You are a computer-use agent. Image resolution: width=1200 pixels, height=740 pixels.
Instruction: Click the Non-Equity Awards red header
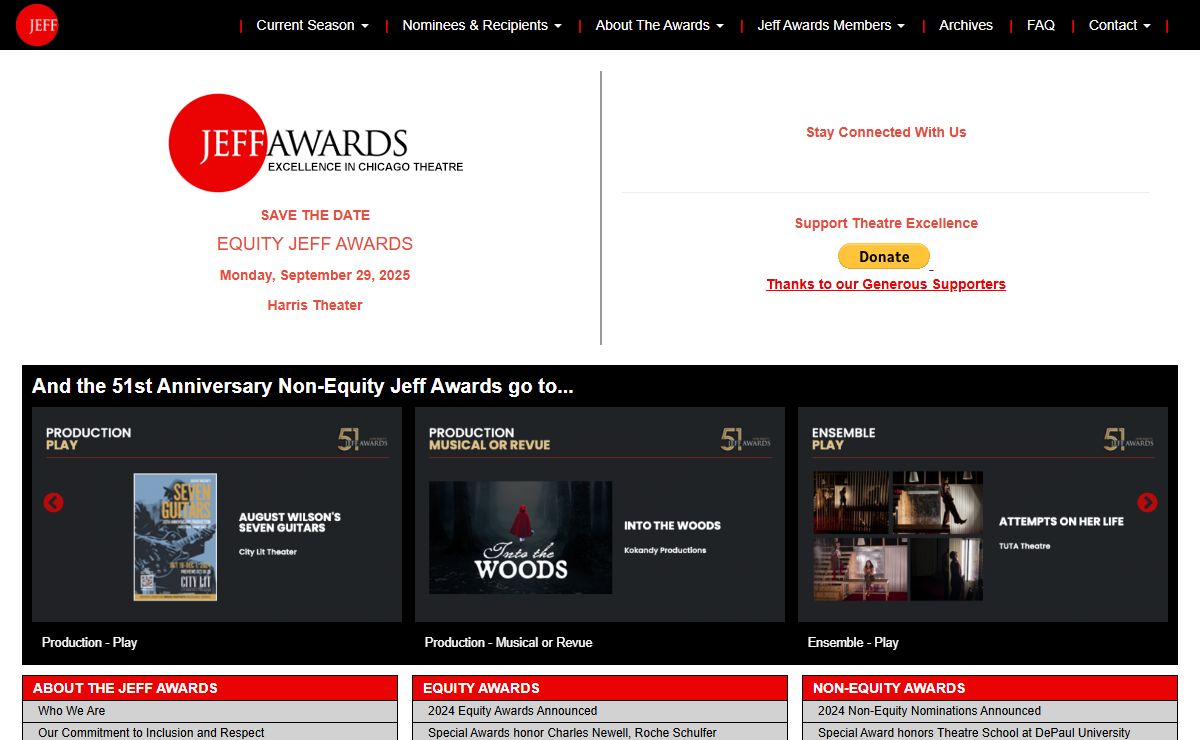tap(990, 688)
